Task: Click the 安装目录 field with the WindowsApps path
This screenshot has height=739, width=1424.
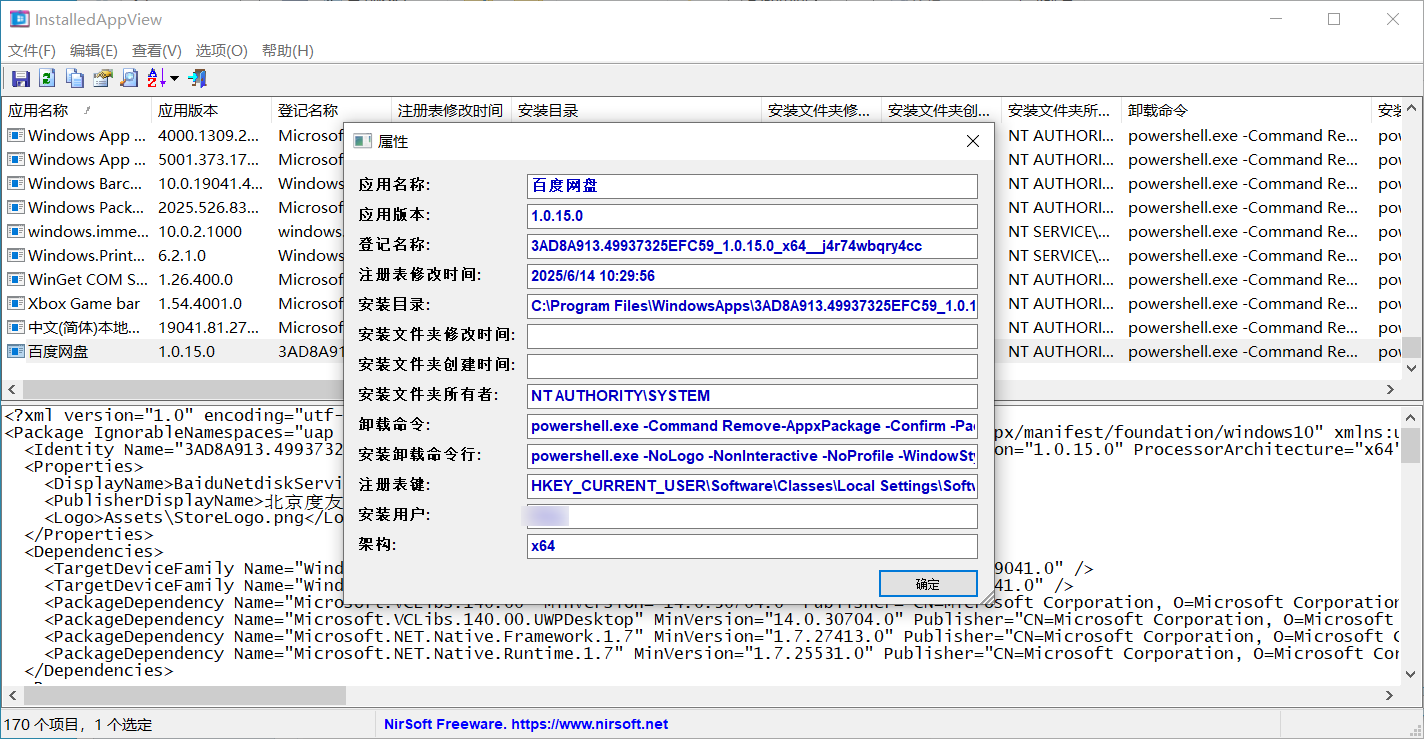Action: pos(752,306)
